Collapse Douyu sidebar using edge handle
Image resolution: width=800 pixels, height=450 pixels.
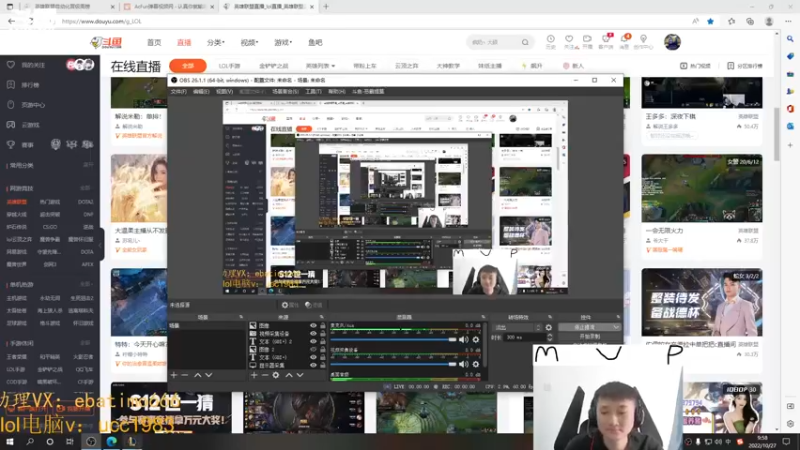pyautogui.click(x=101, y=244)
